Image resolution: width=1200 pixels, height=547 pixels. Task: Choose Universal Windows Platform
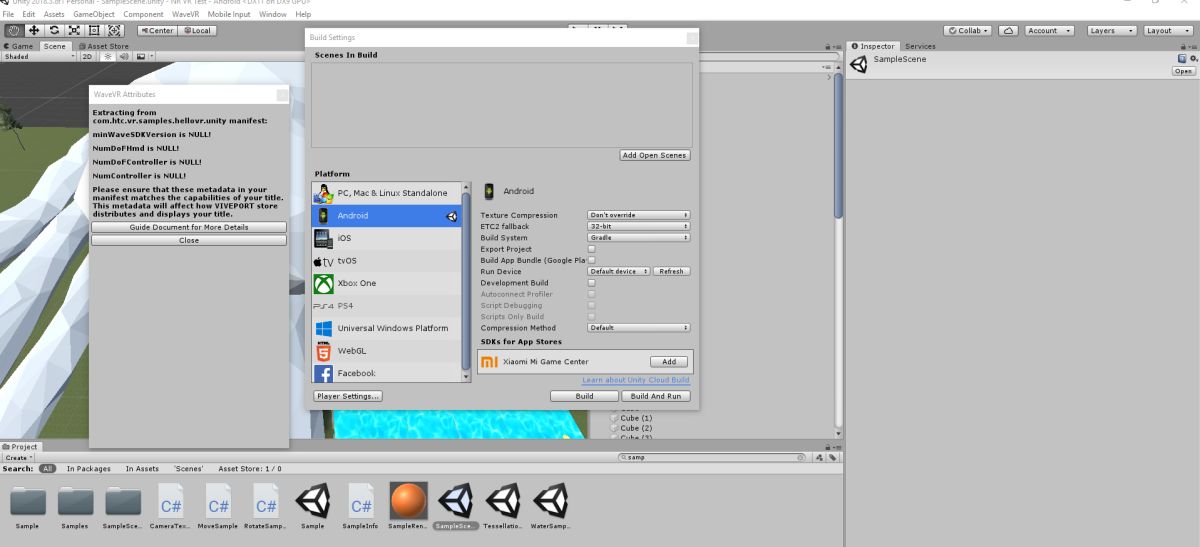386,328
